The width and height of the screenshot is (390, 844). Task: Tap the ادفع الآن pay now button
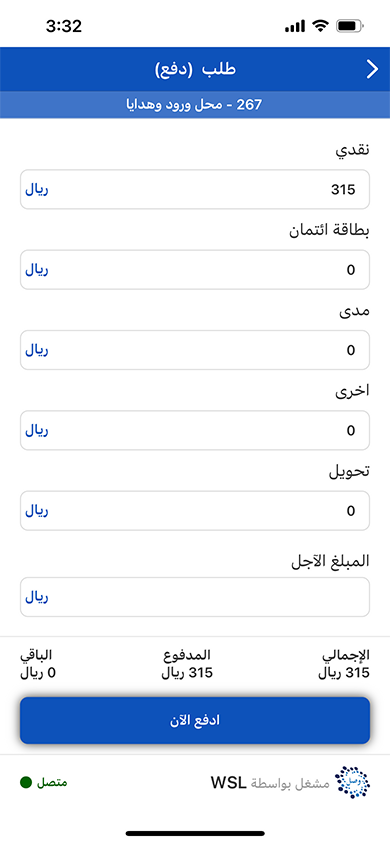tap(195, 721)
